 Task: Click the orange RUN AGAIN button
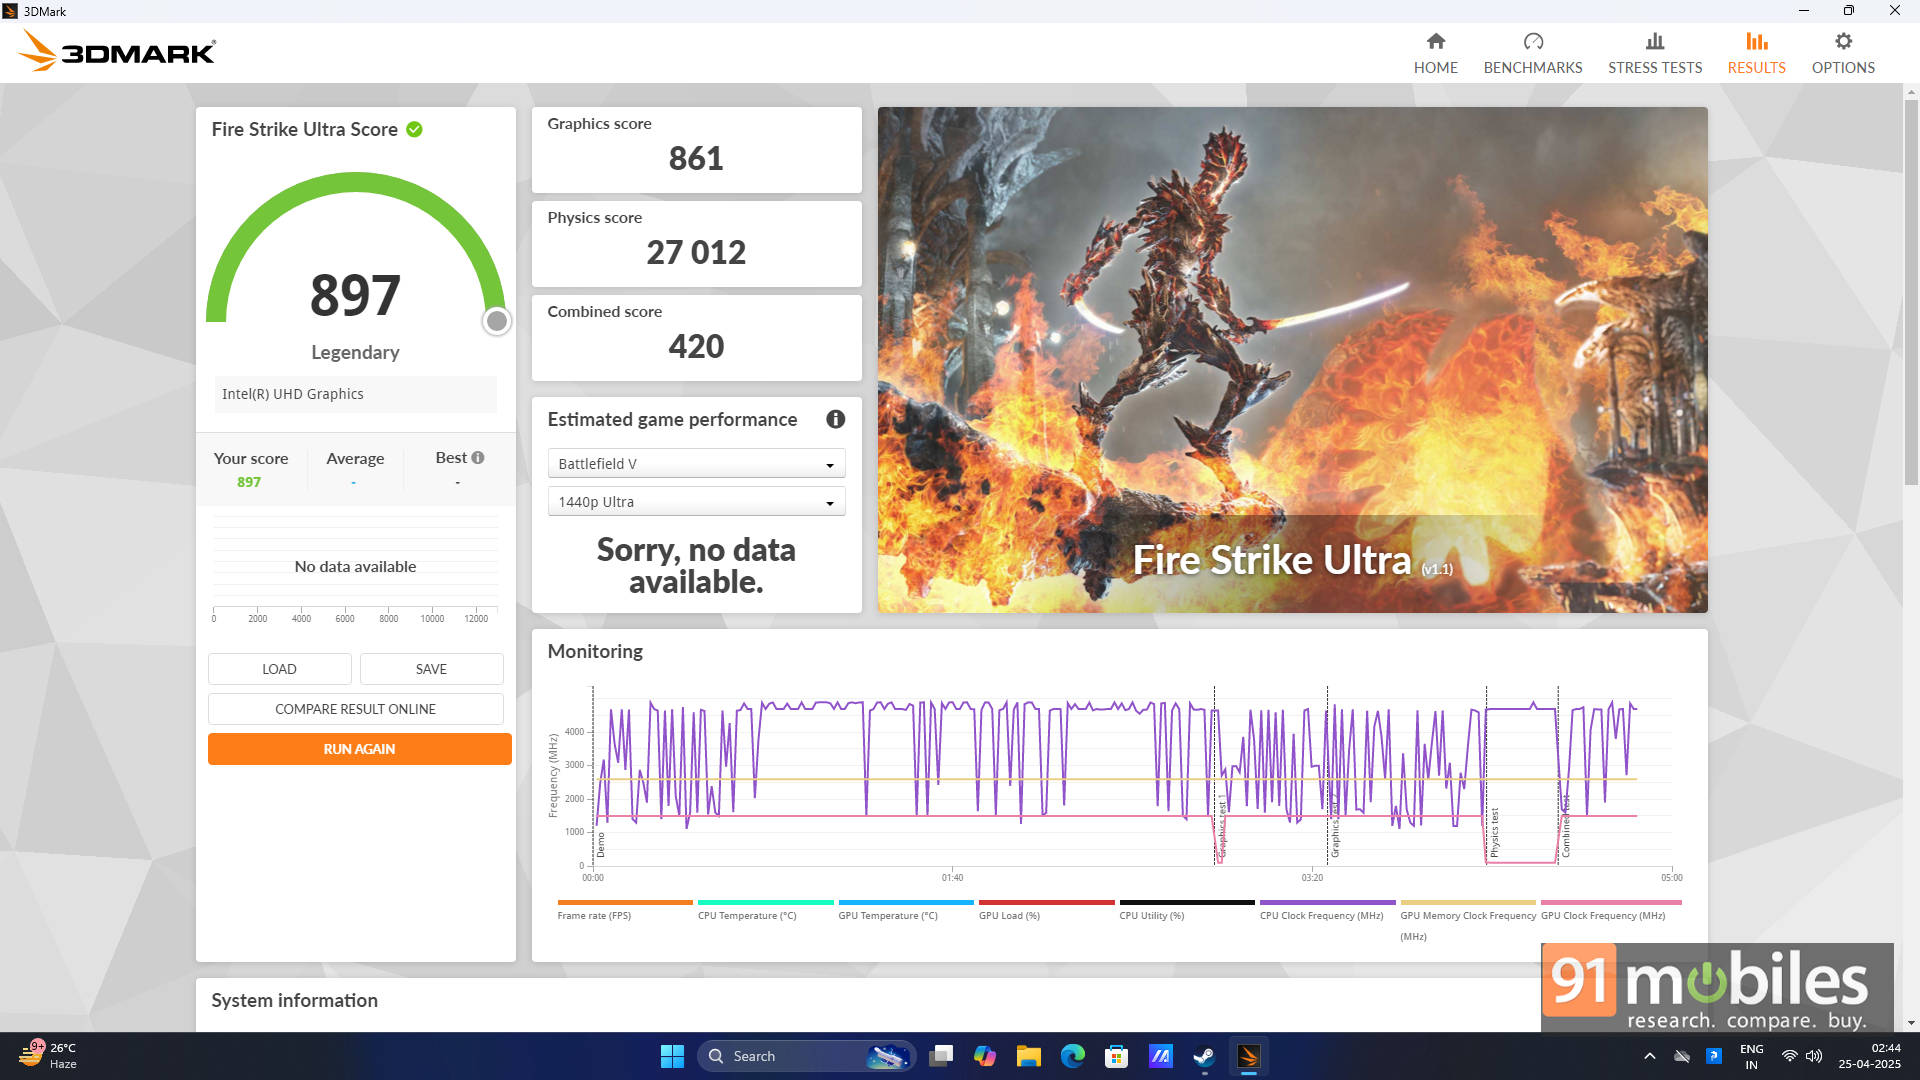click(x=359, y=749)
